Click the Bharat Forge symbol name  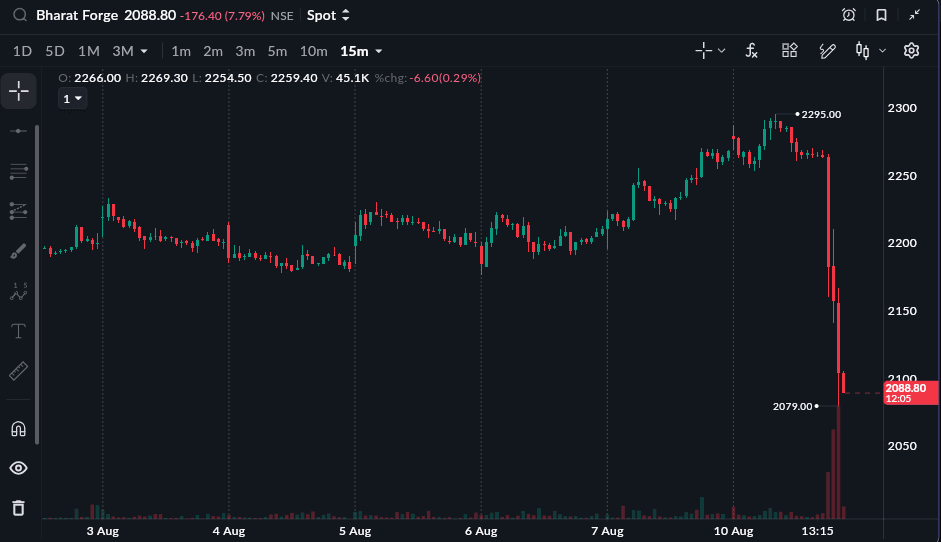(77, 15)
